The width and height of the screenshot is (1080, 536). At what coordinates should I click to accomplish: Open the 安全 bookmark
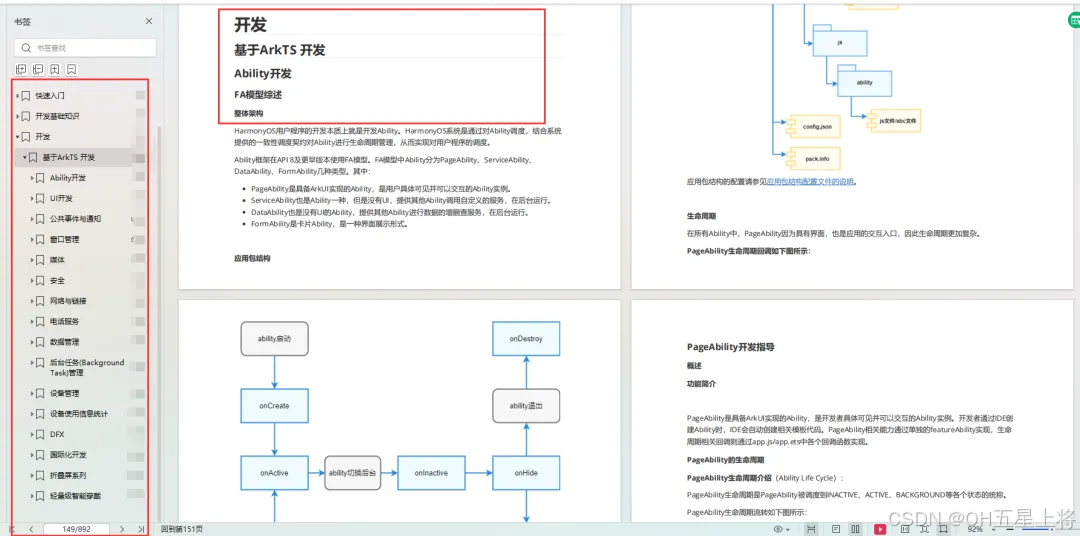(x=57, y=280)
